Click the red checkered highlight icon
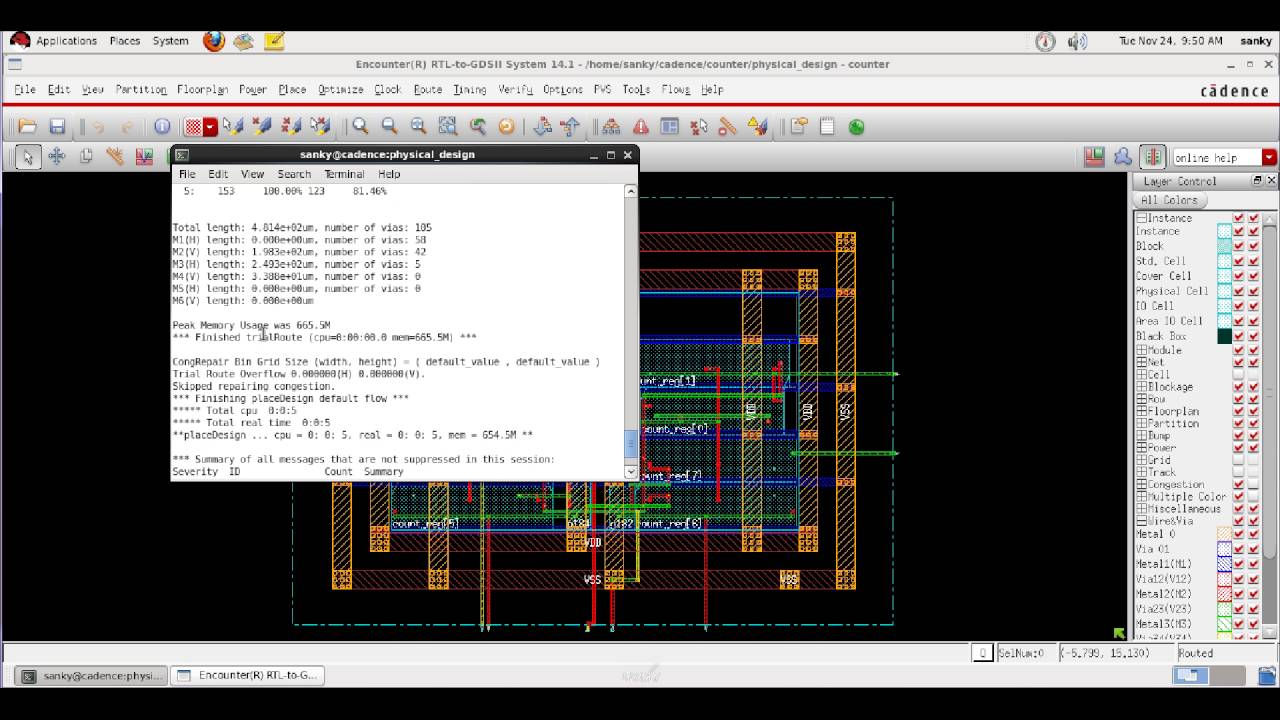This screenshot has width=1280, height=720. pyautogui.click(x=194, y=127)
